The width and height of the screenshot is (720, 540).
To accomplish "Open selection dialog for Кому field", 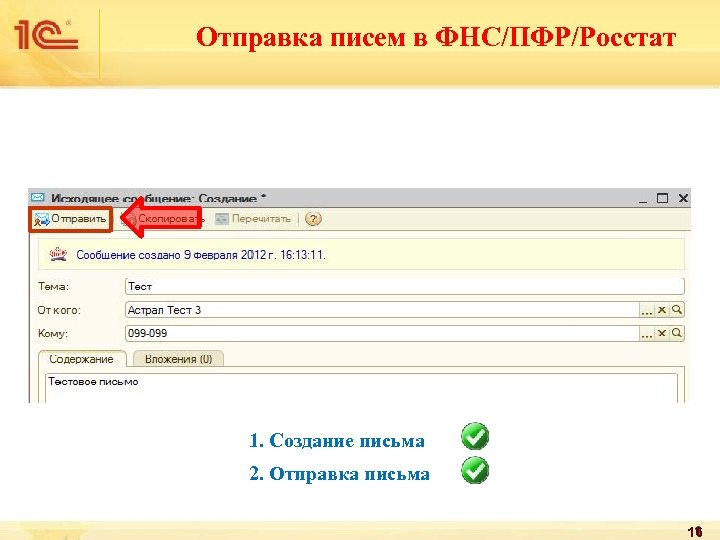I will (x=647, y=334).
